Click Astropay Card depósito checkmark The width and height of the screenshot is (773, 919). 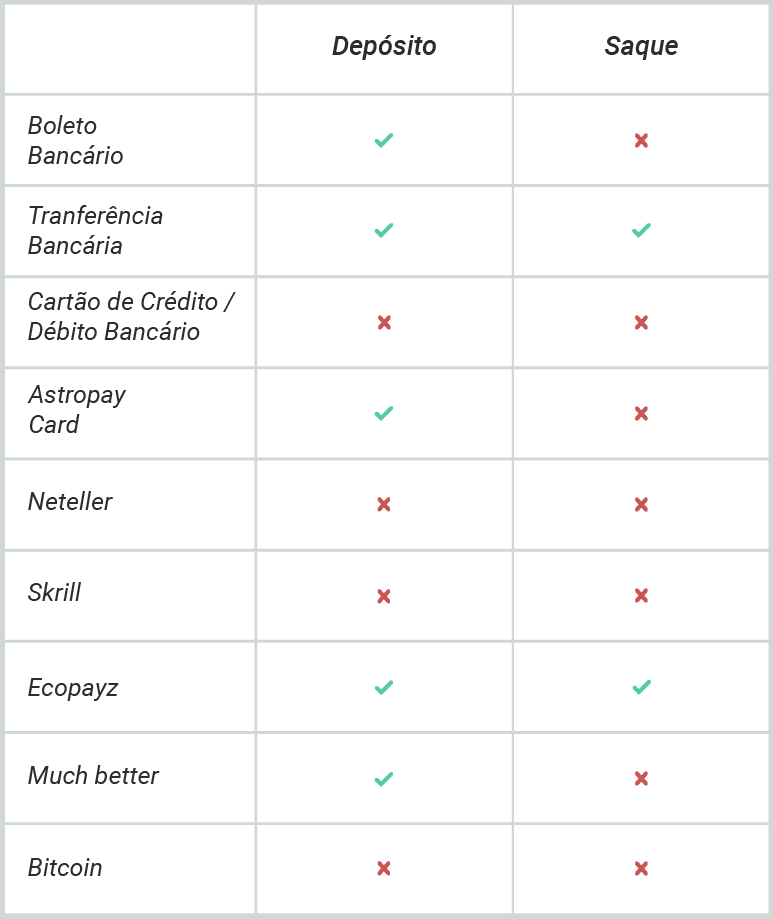point(384,414)
